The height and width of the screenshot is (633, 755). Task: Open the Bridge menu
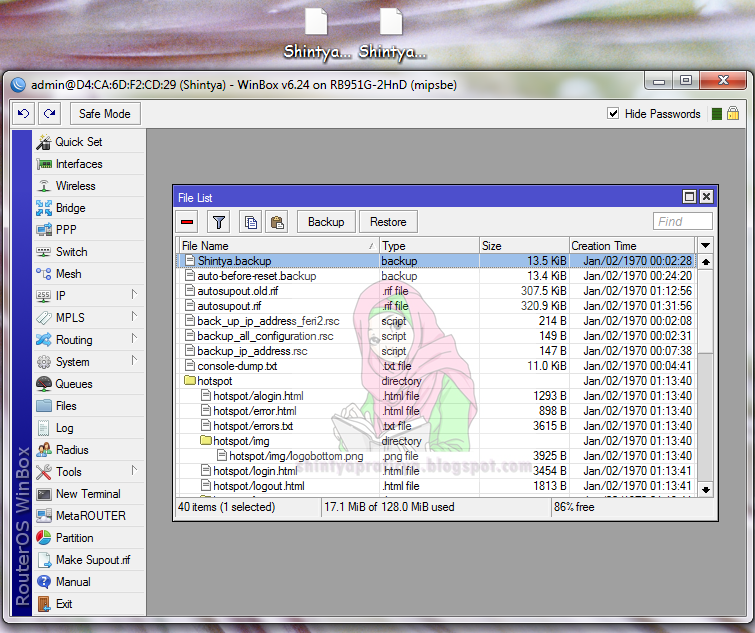90,208
